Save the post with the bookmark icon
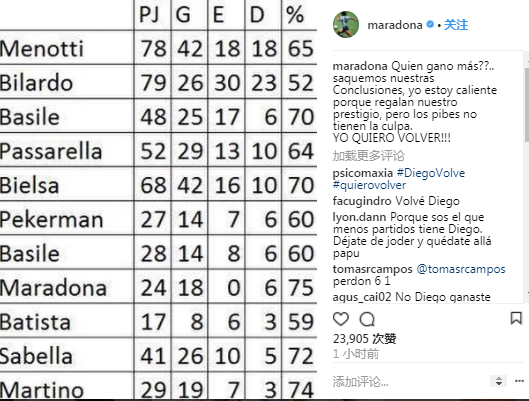Image resolution: width=529 pixels, height=401 pixels. [516, 318]
